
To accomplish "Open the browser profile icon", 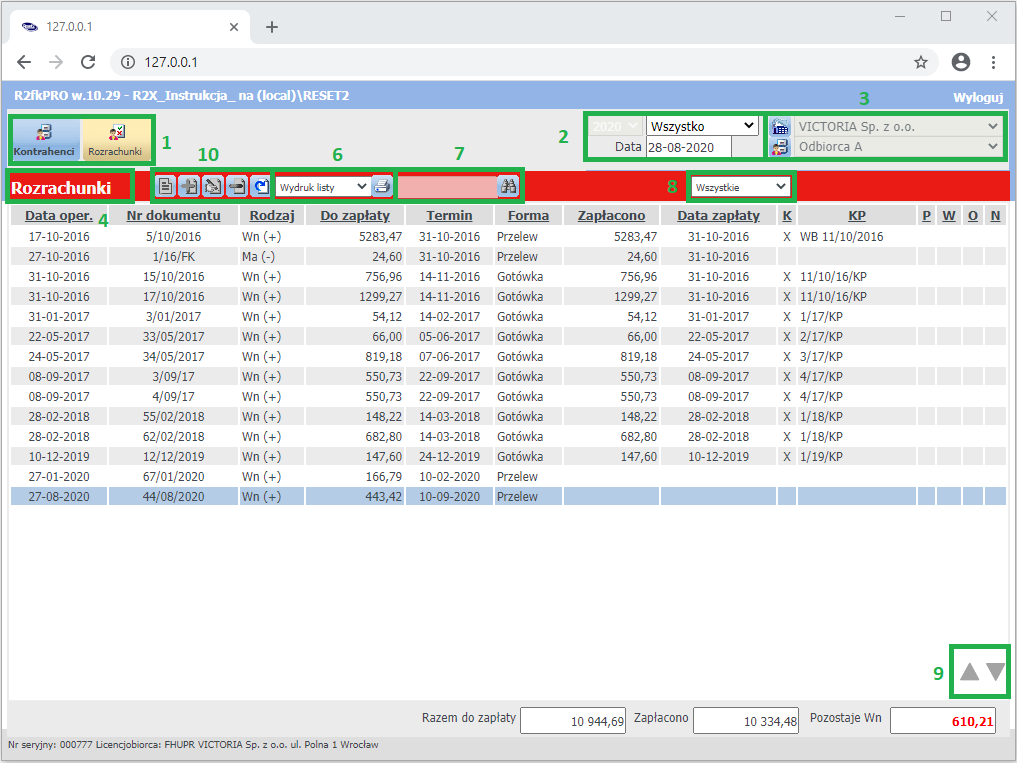I will click(961, 62).
